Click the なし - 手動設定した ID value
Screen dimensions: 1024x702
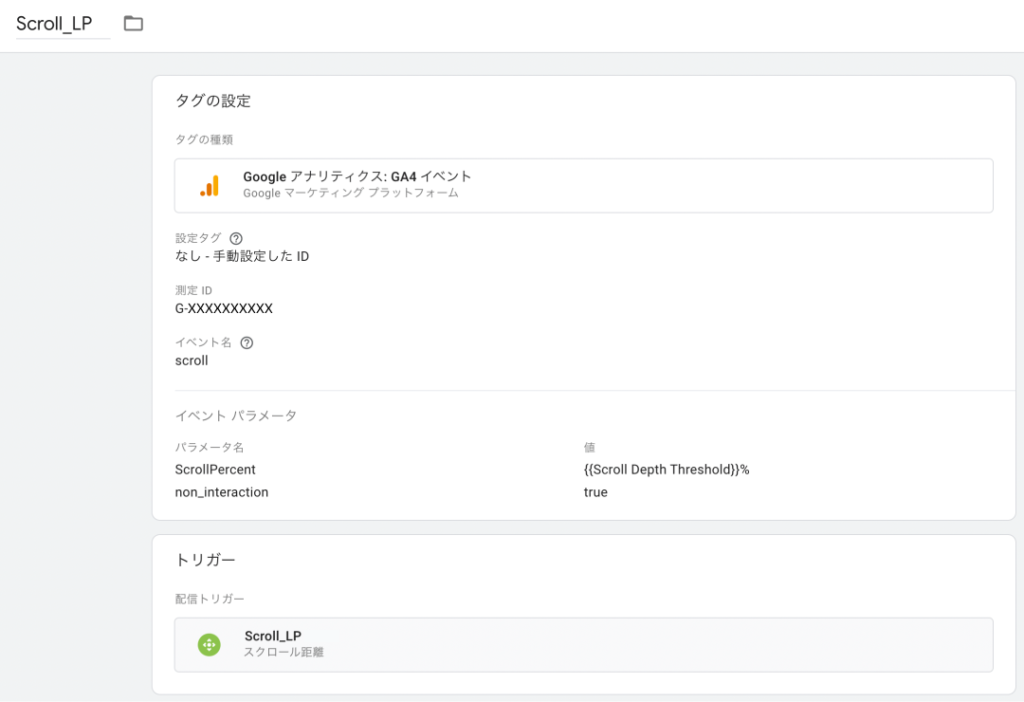point(241,256)
